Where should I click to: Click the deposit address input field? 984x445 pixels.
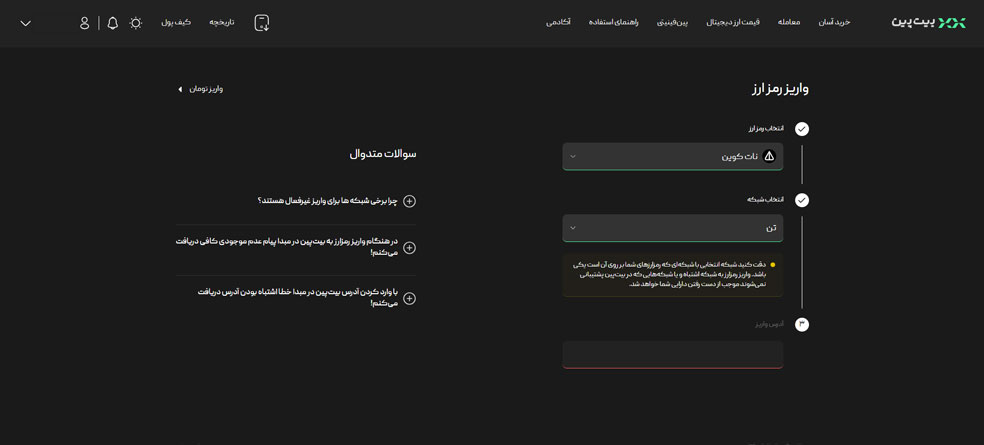coord(672,354)
